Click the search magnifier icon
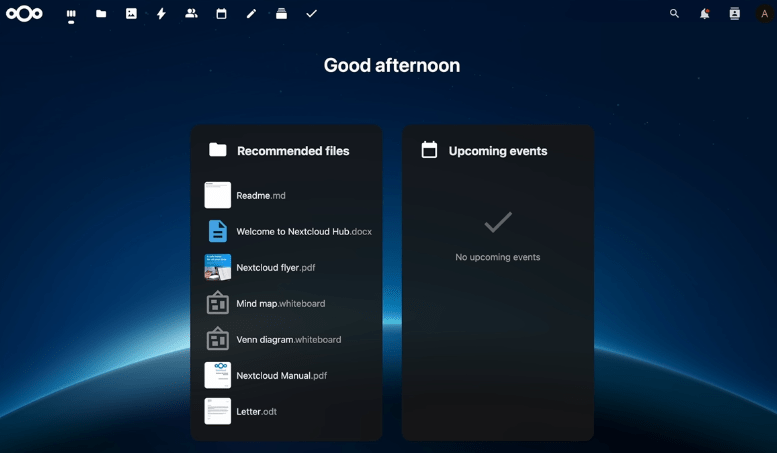 click(674, 14)
